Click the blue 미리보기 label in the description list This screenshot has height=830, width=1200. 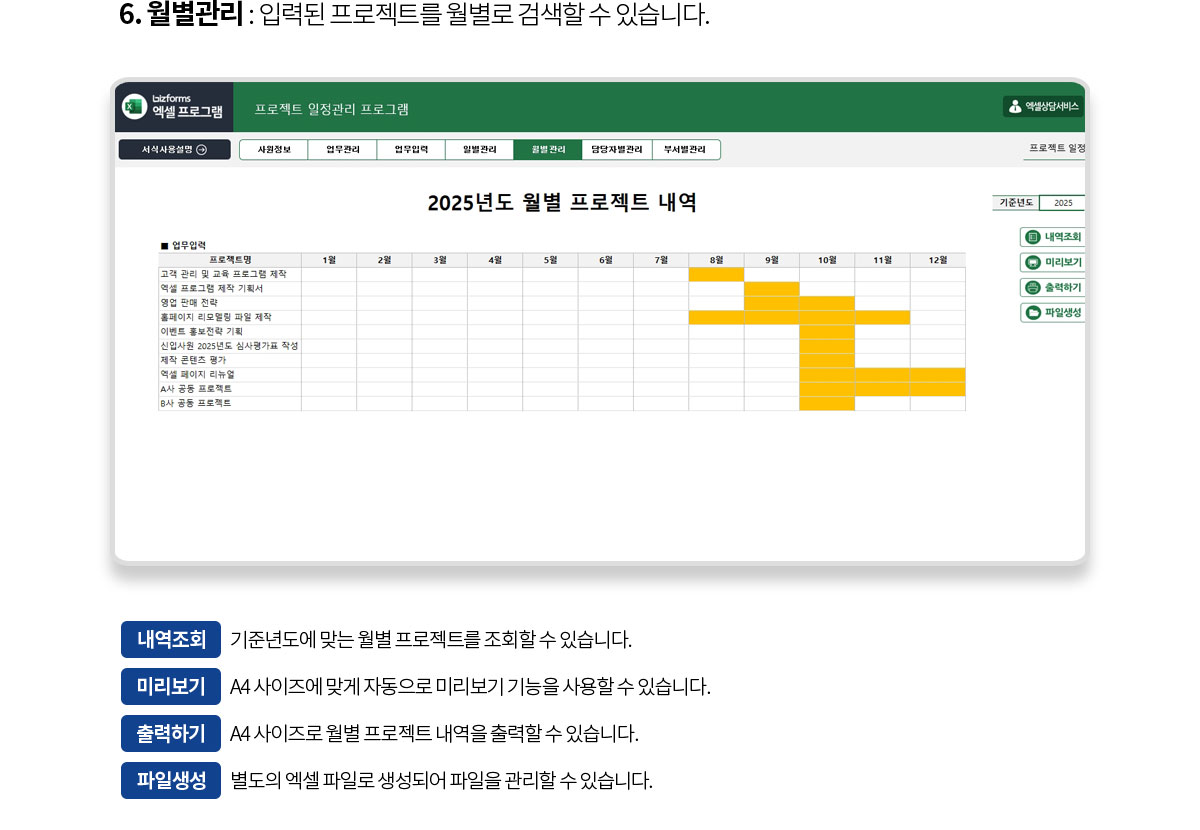click(171, 686)
